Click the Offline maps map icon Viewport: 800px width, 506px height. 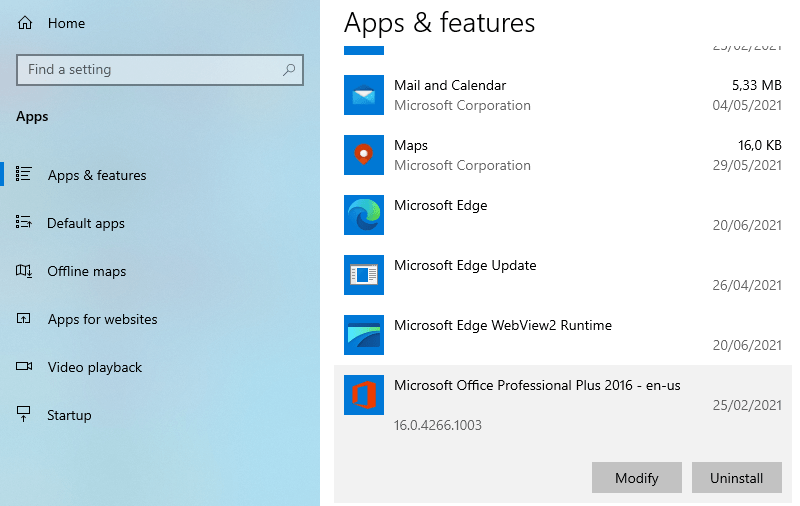[x=23, y=271]
